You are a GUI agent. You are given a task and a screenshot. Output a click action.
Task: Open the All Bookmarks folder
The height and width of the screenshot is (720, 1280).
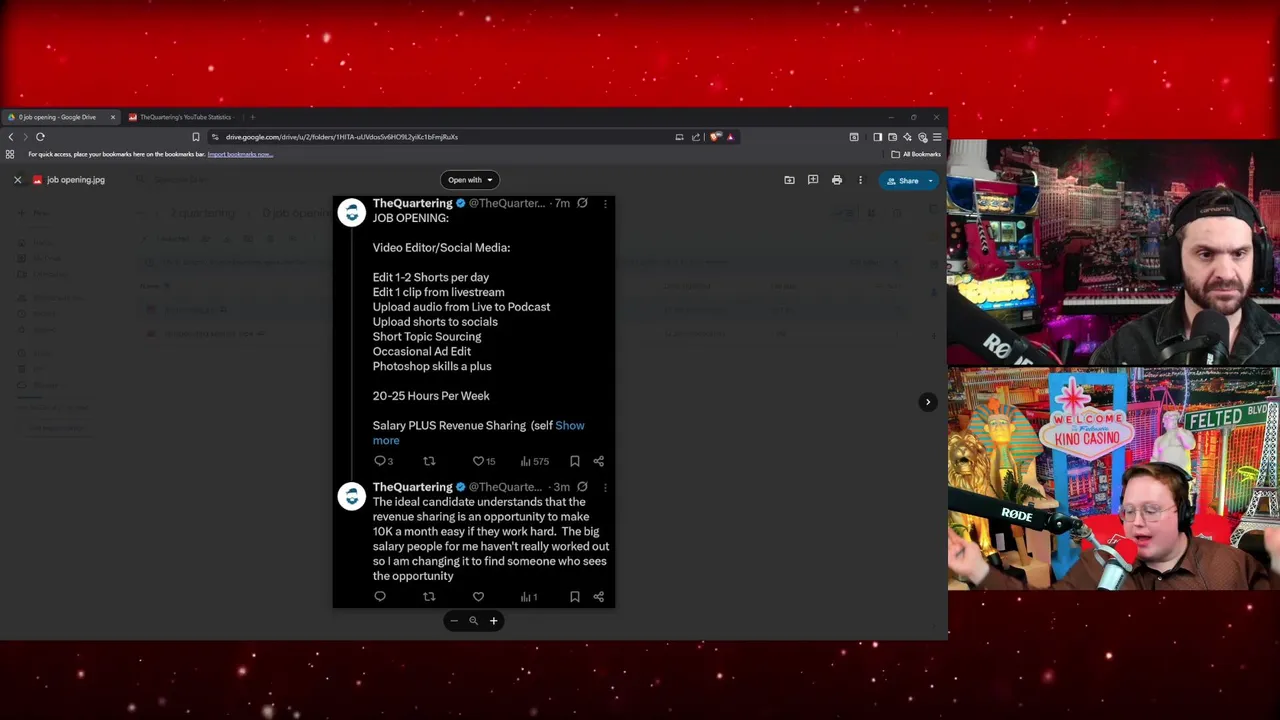916,154
